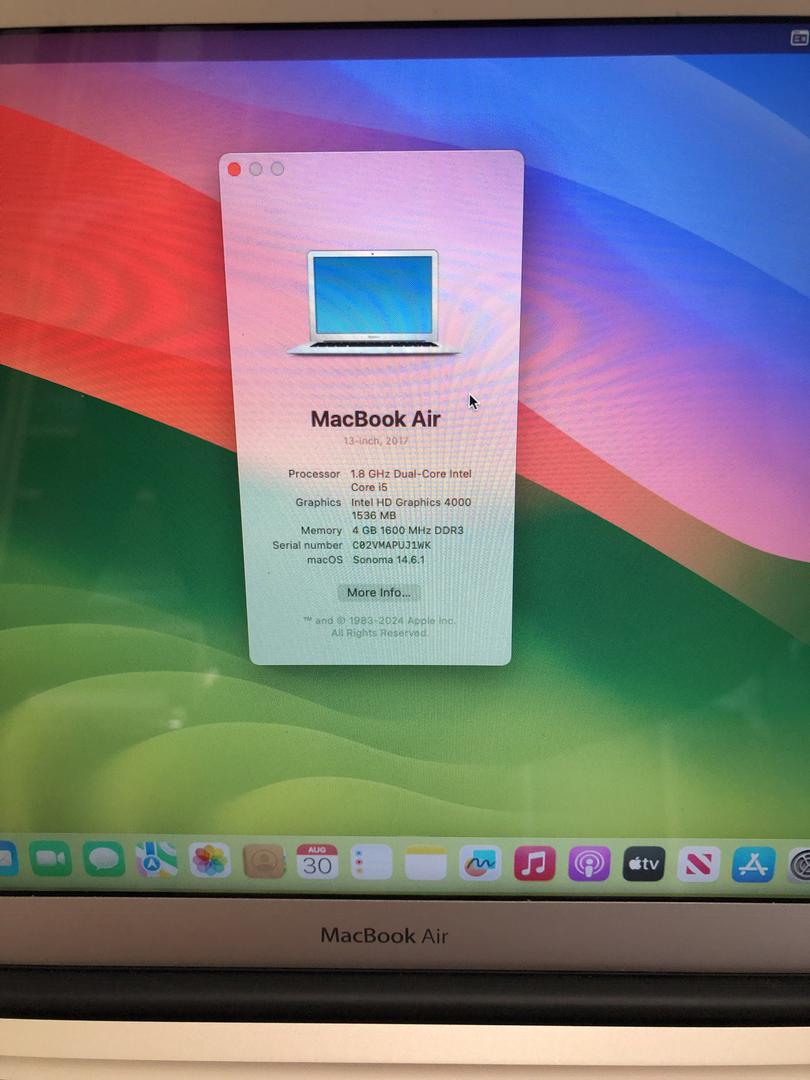The width and height of the screenshot is (810, 1080).
Task: Zoom the About This Mac window
Action: 277,169
